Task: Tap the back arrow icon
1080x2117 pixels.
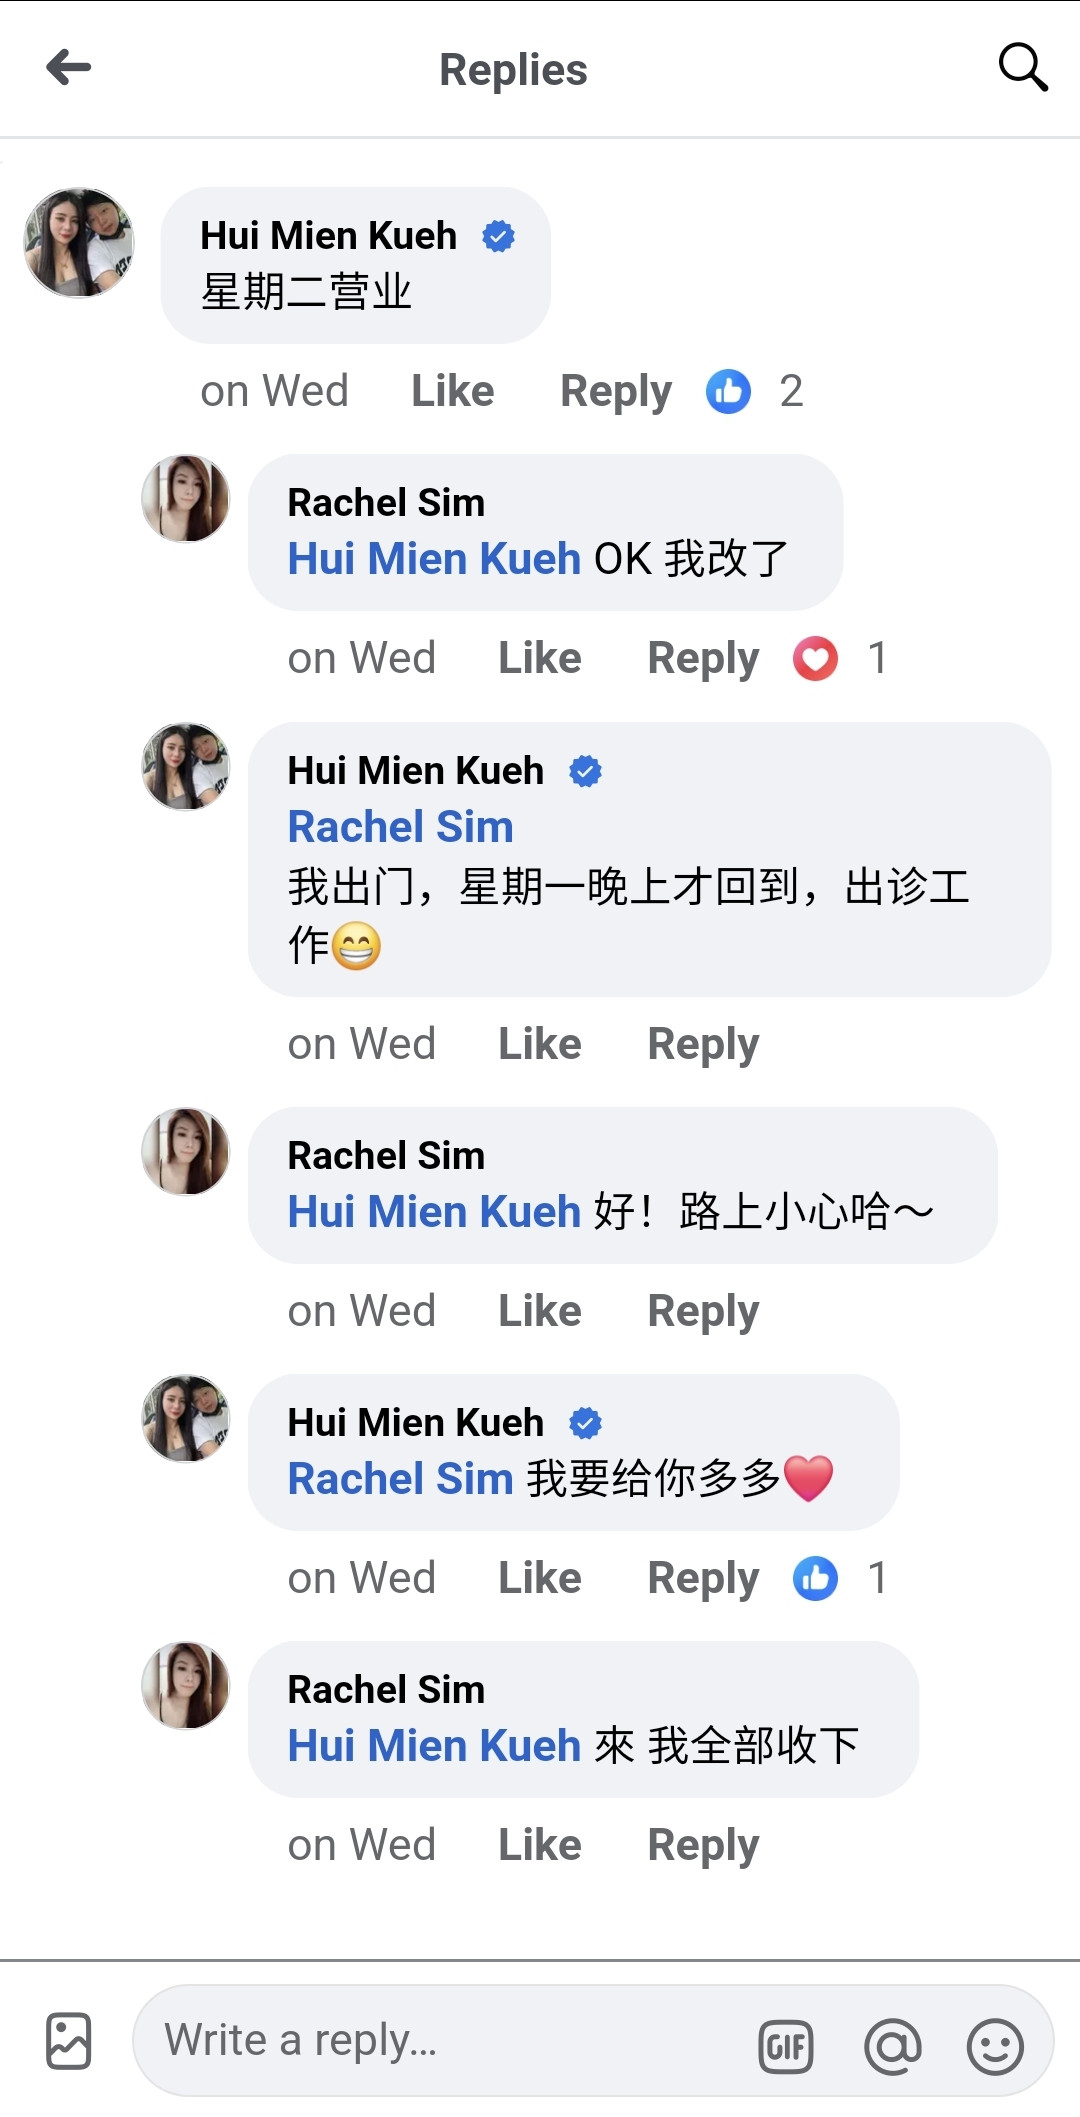Action: (x=69, y=68)
